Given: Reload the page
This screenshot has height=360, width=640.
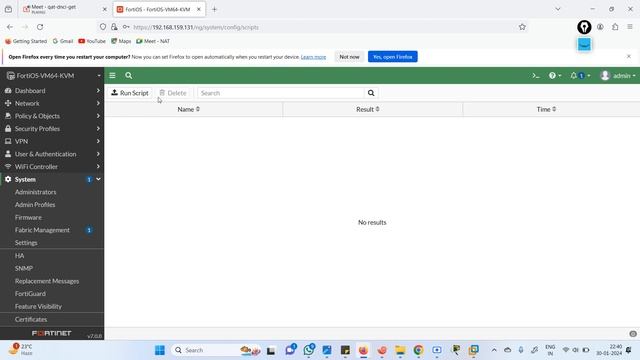Looking at the screenshot, I should coord(40,27).
